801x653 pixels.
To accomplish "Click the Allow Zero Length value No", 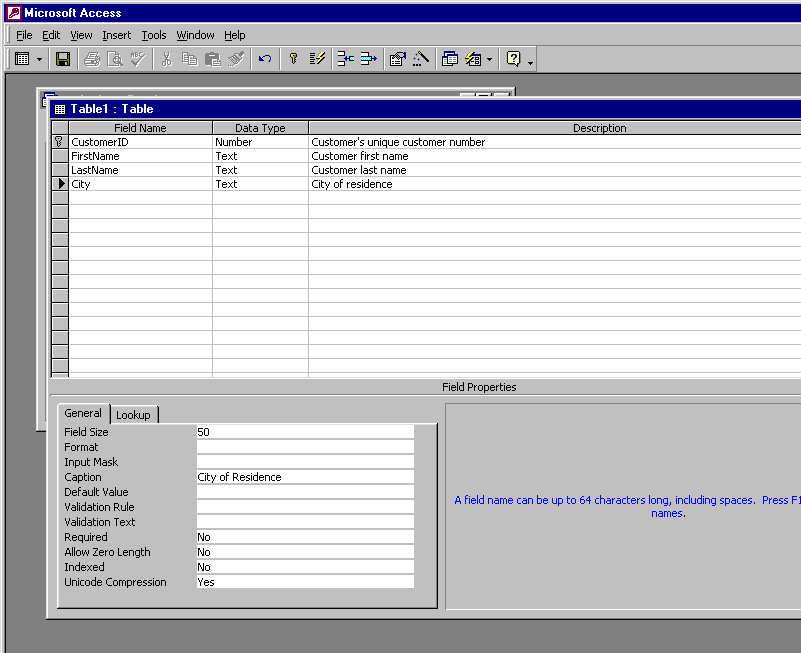I will pos(305,552).
